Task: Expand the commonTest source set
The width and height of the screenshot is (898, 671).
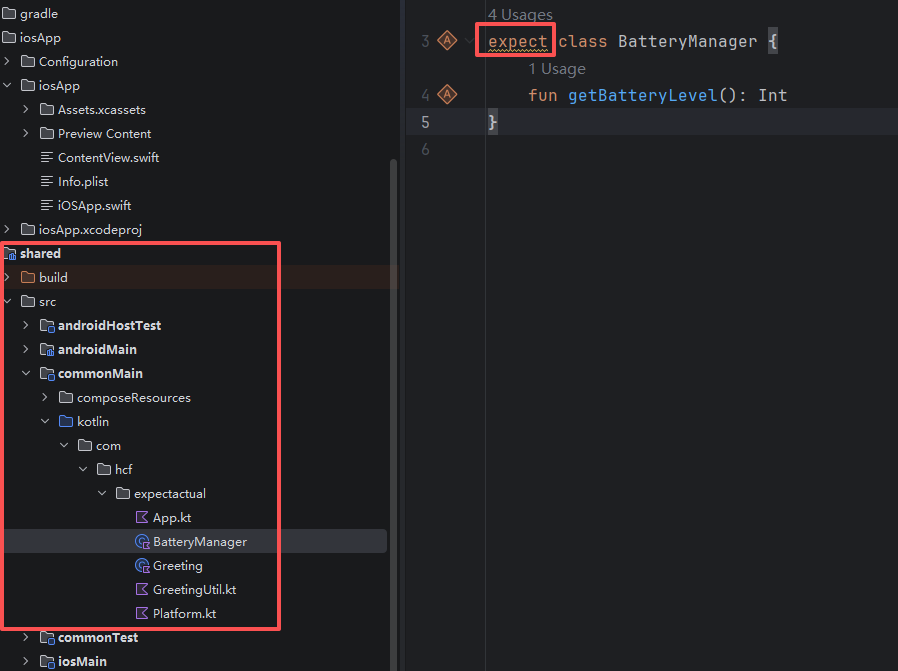Action: point(26,637)
